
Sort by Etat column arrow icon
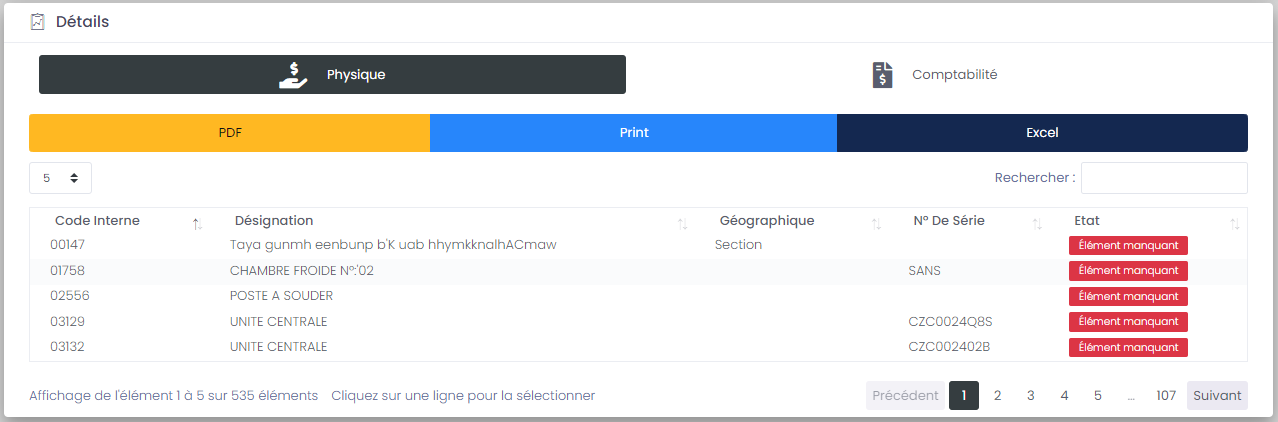click(x=1235, y=225)
